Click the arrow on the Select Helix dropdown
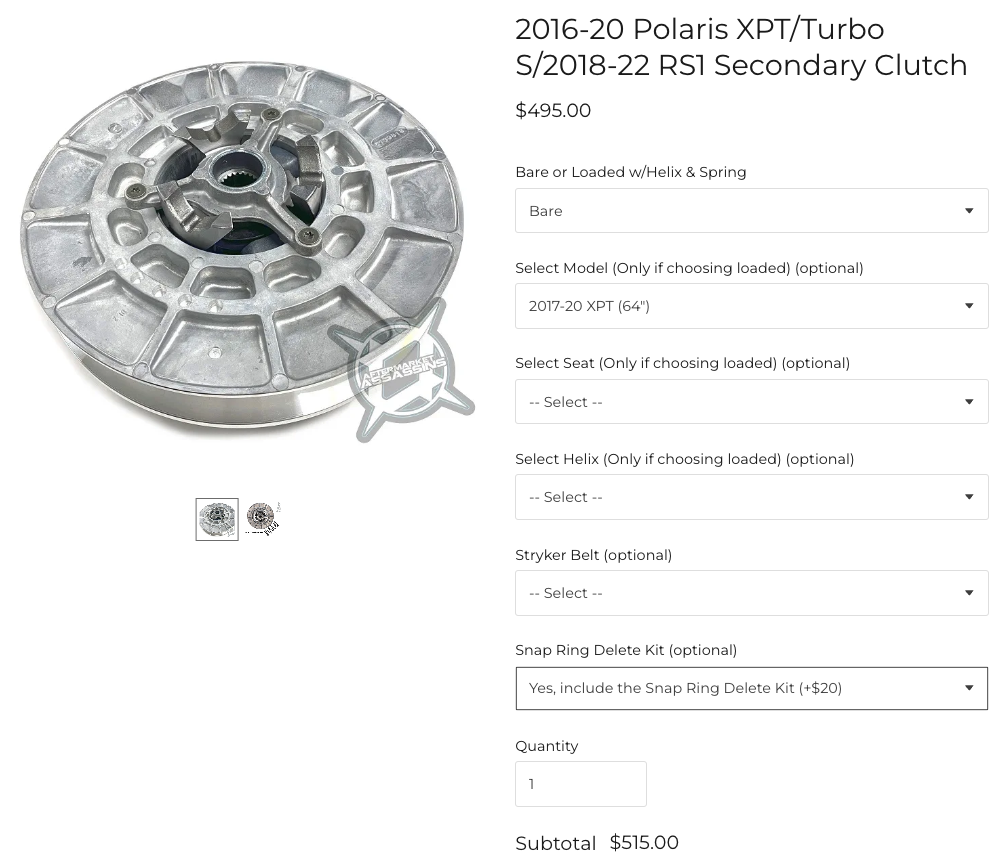The width and height of the screenshot is (993, 860). (x=969, y=497)
